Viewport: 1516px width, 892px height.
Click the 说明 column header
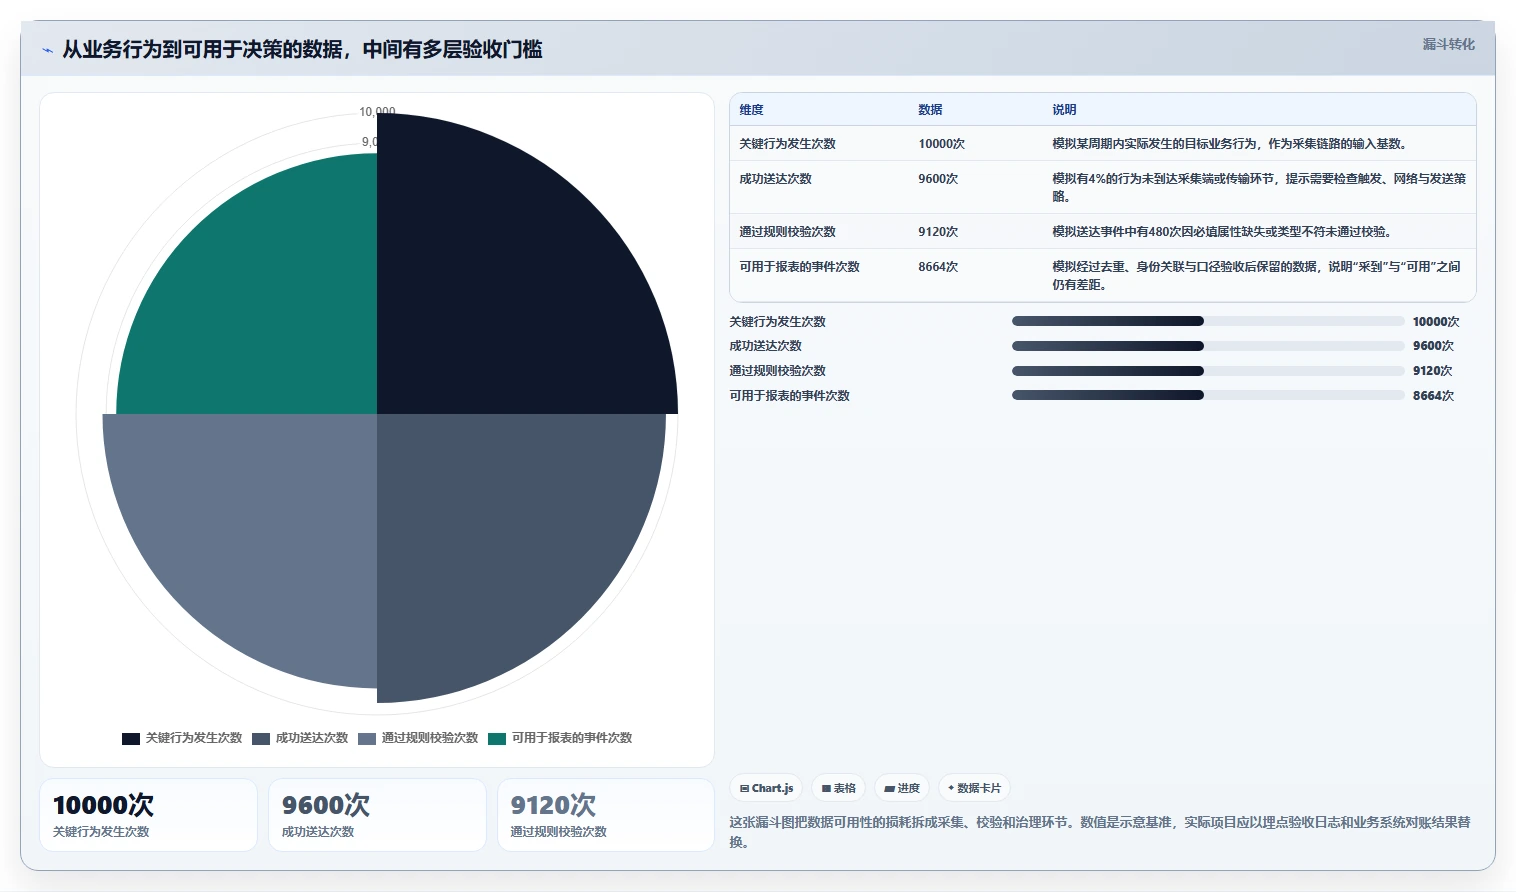tap(1064, 110)
